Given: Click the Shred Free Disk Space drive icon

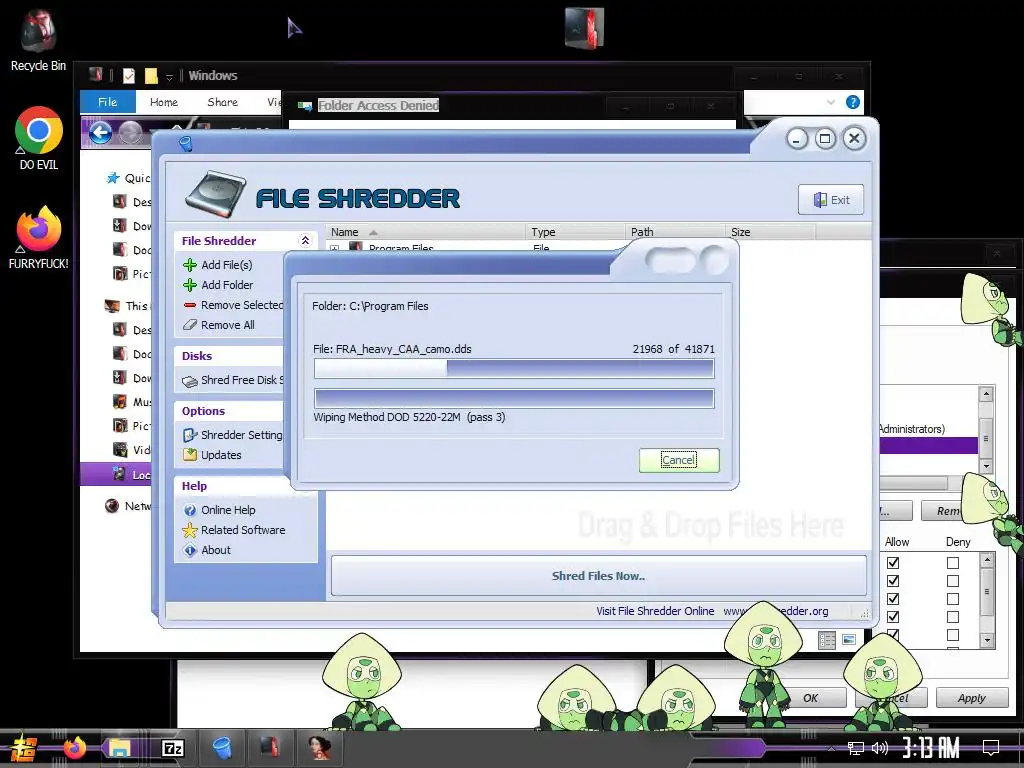Looking at the screenshot, I should [190, 381].
